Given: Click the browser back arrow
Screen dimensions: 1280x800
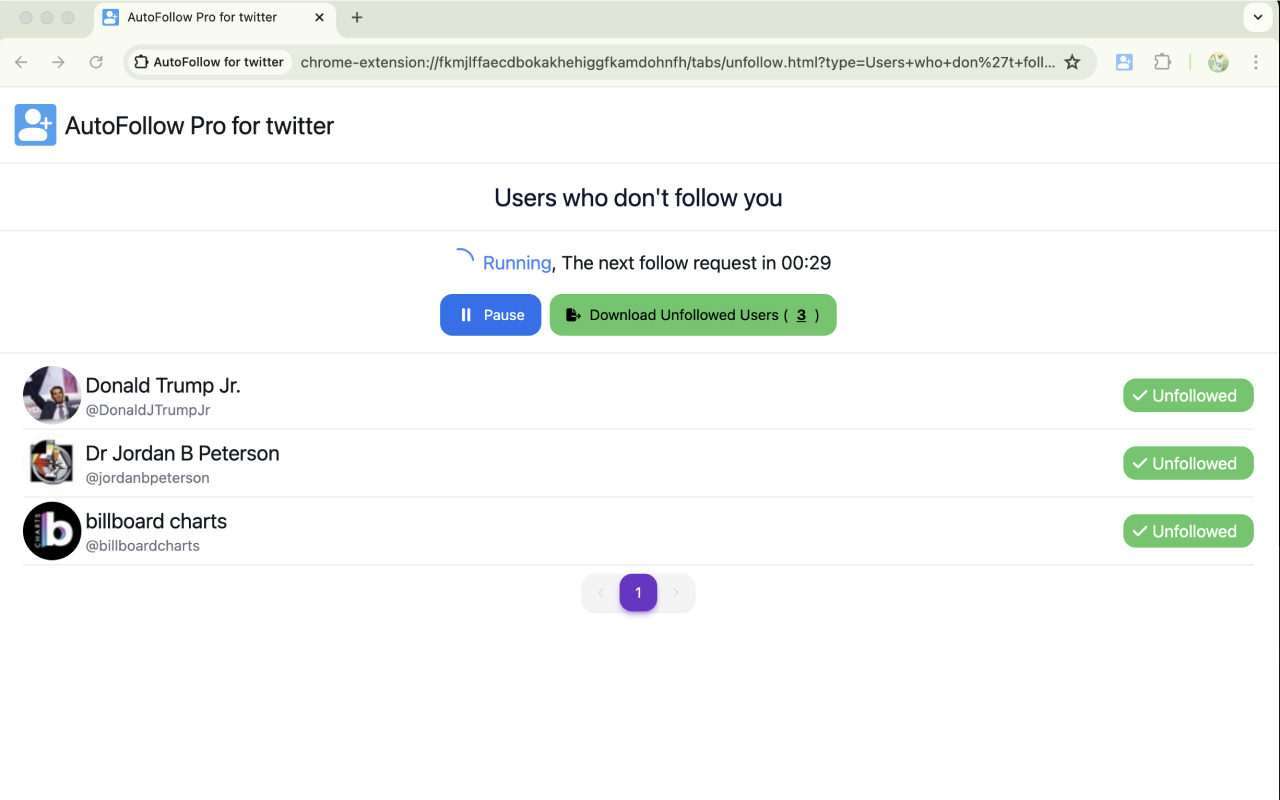Looking at the screenshot, I should coord(21,62).
